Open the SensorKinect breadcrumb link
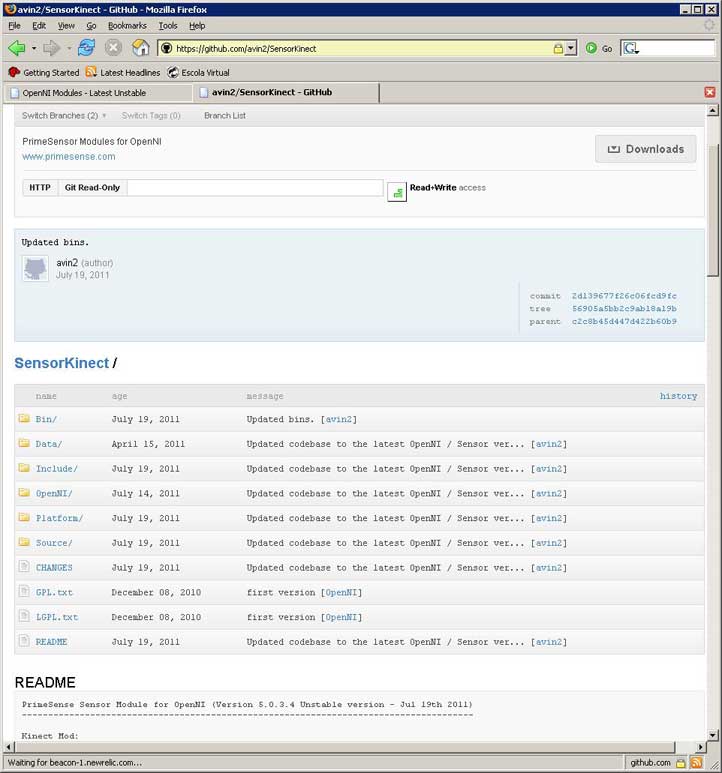Image resolution: width=722 pixels, height=773 pixels. [x=62, y=363]
